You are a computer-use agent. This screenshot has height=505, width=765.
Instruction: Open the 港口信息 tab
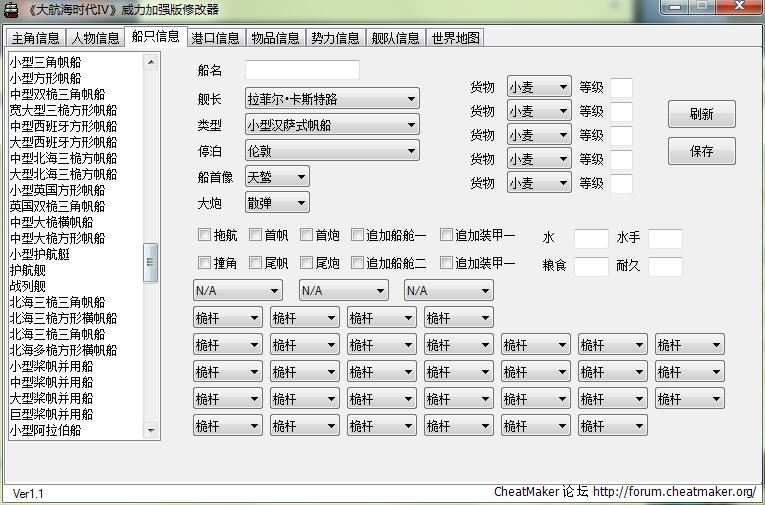click(215, 39)
